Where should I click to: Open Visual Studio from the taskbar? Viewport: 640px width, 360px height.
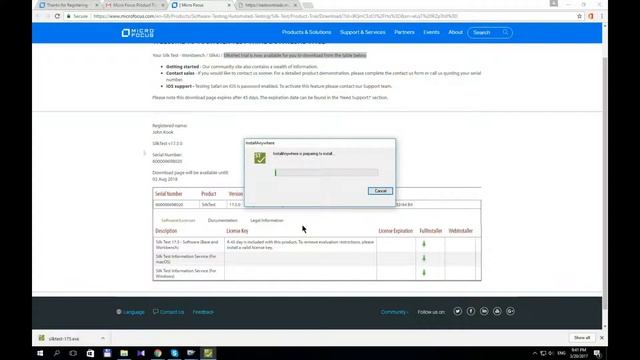click(141, 353)
